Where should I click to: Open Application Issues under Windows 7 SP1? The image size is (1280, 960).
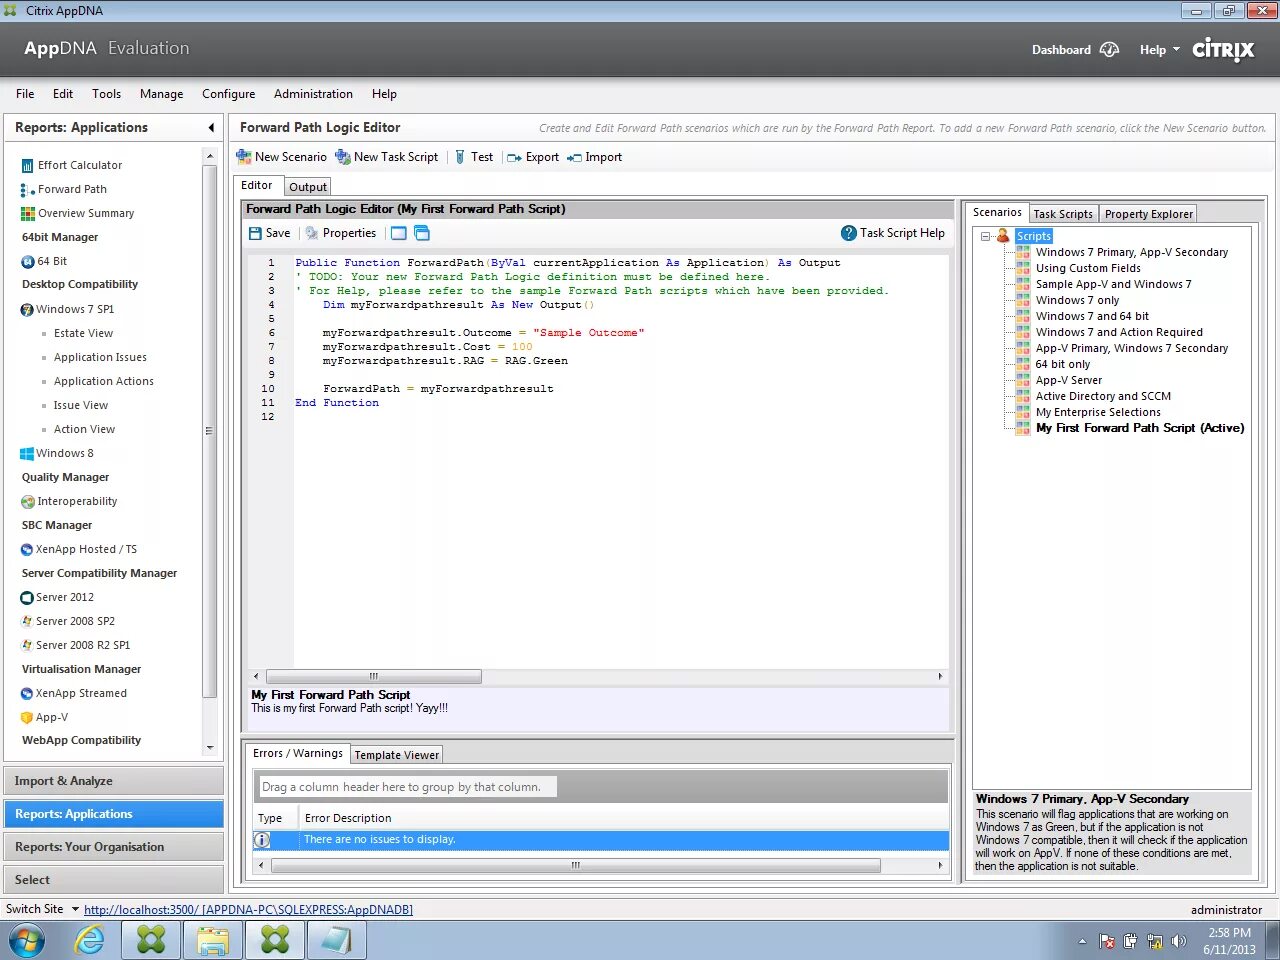(100, 357)
